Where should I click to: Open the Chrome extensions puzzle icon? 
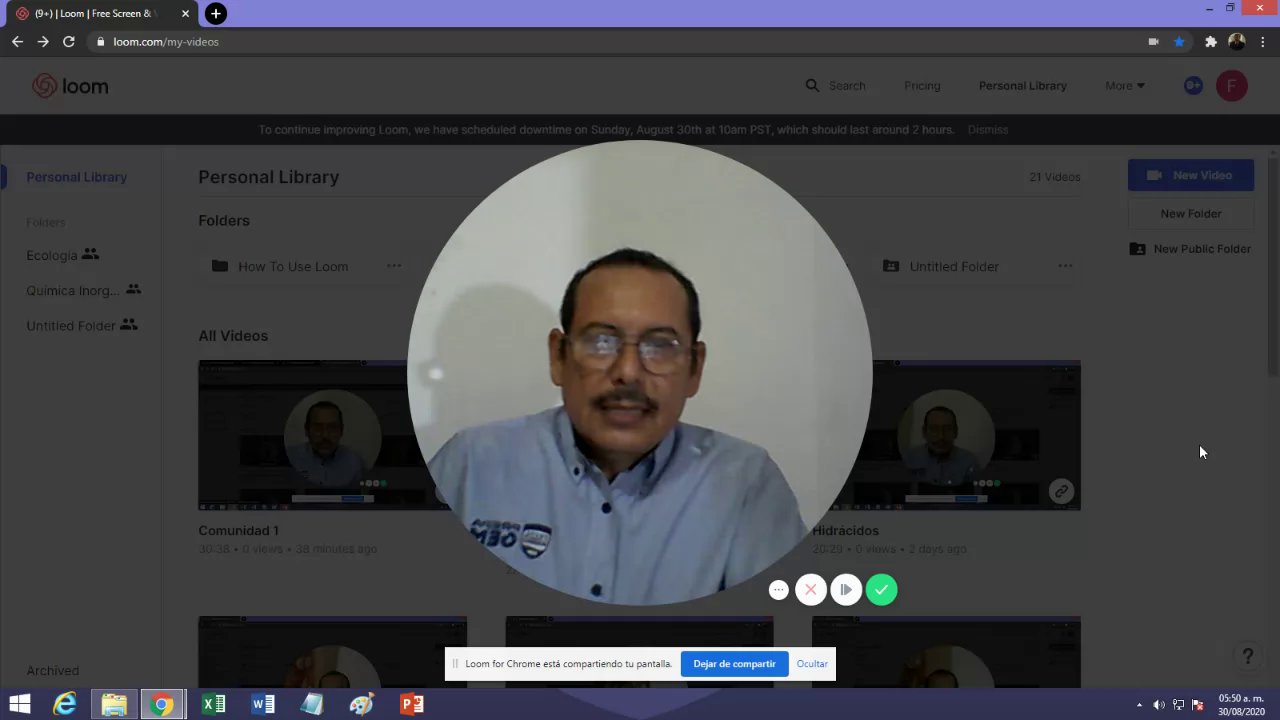click(x=1211, y=42)
